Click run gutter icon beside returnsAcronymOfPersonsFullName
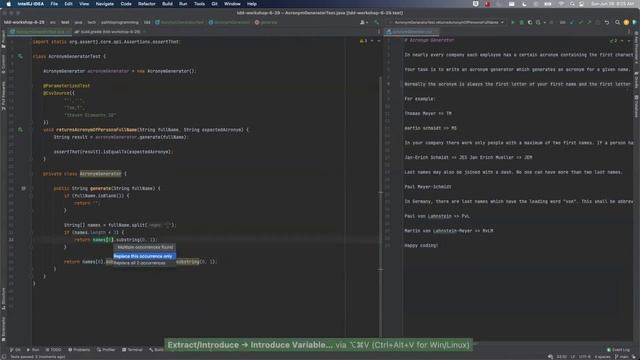 [x=20, y=130]
